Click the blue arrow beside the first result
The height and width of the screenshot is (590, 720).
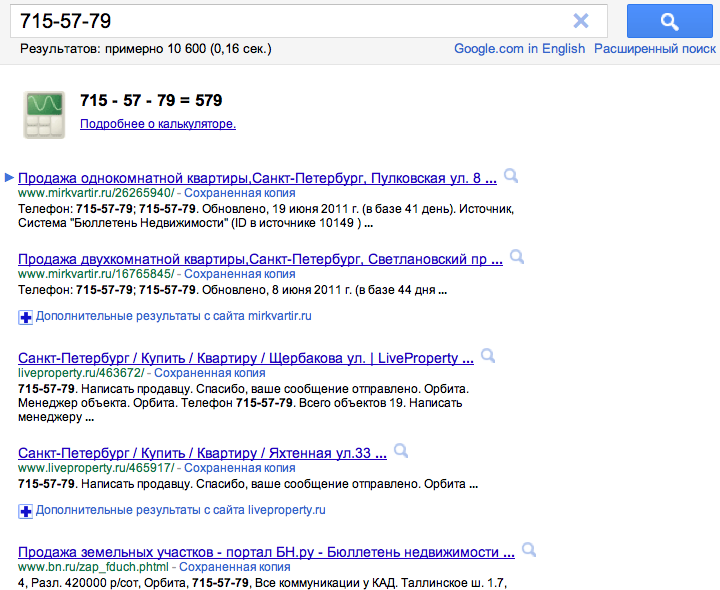tap(9, 177)
